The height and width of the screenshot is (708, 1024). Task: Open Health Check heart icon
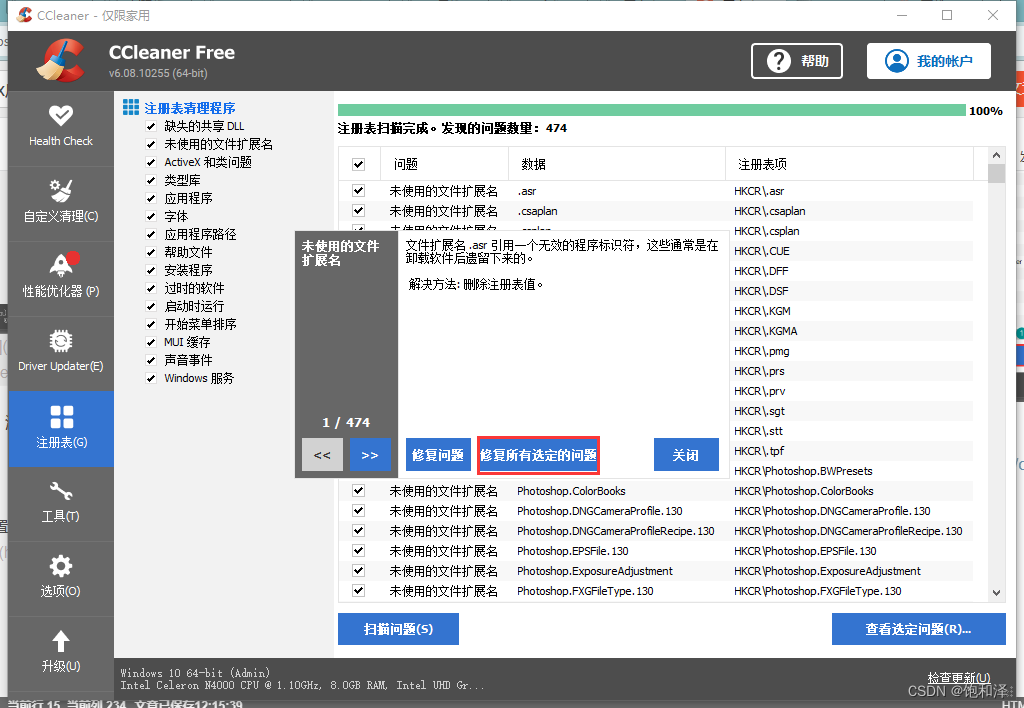[61, 116]
